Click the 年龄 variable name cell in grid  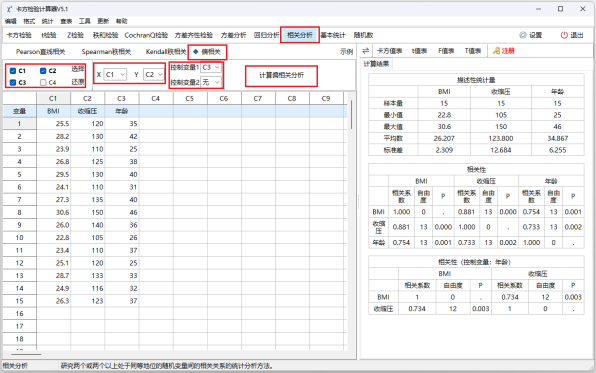pos(122,111)
